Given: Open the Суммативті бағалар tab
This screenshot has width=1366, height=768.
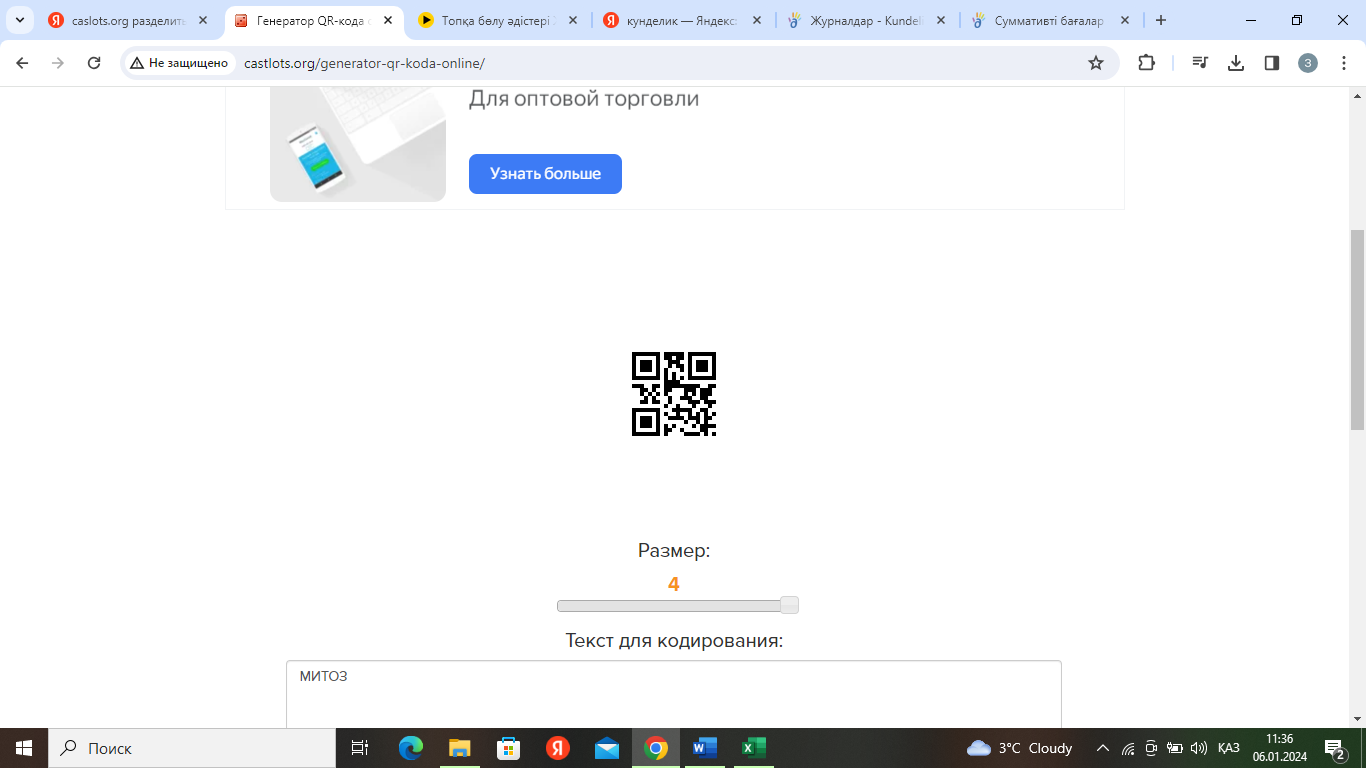Looking at the screenshot, I should point(1050,20).
